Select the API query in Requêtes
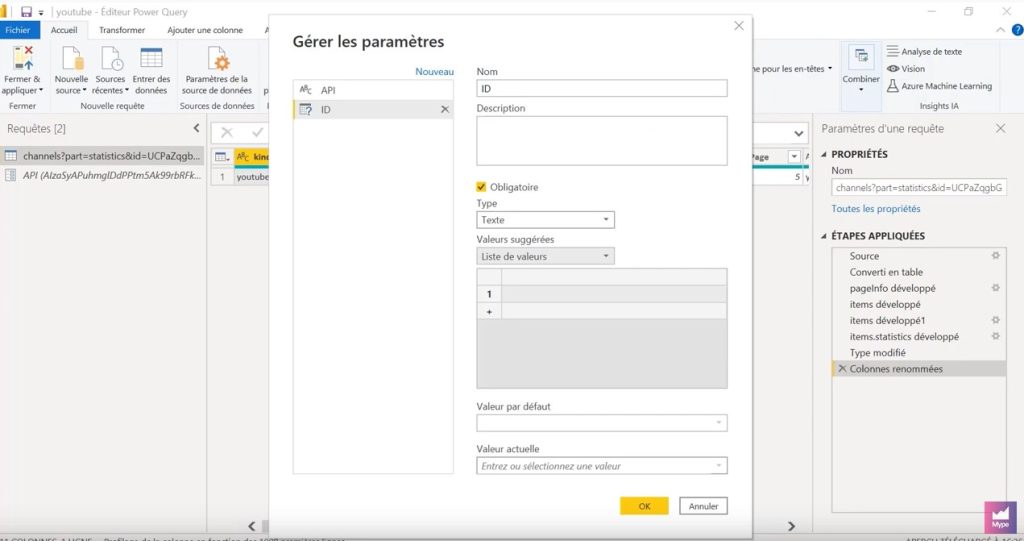The height and width of the screenshot is (541, 1024). (x=103, y=175)
